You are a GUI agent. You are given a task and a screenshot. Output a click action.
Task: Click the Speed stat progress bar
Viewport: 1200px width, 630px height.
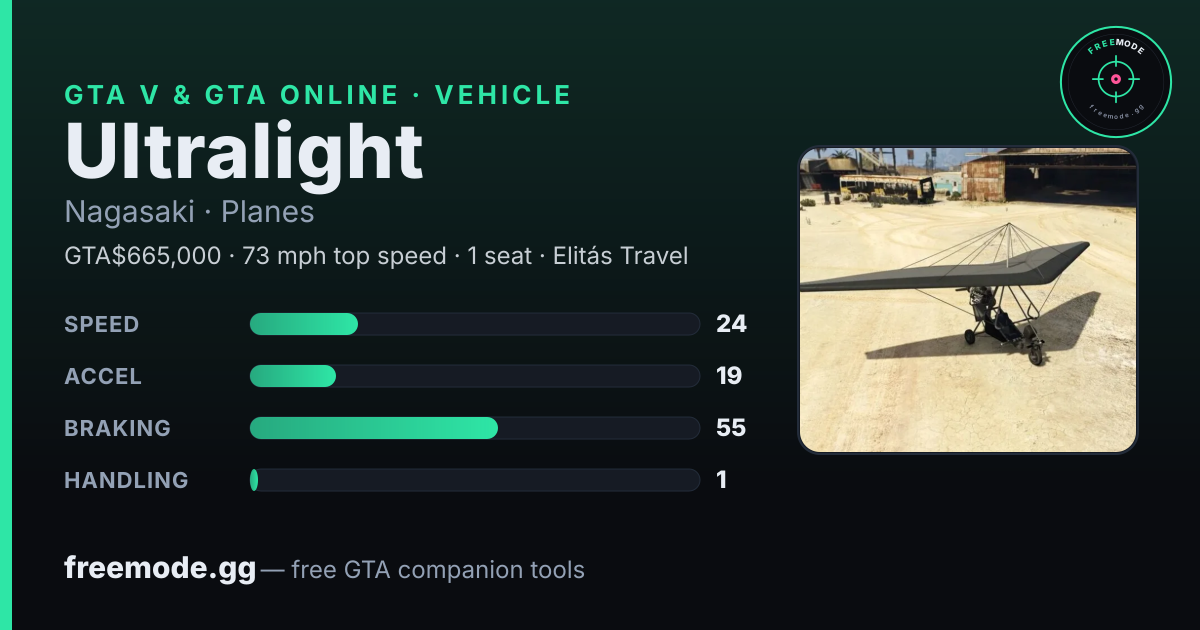pos(474,324)
